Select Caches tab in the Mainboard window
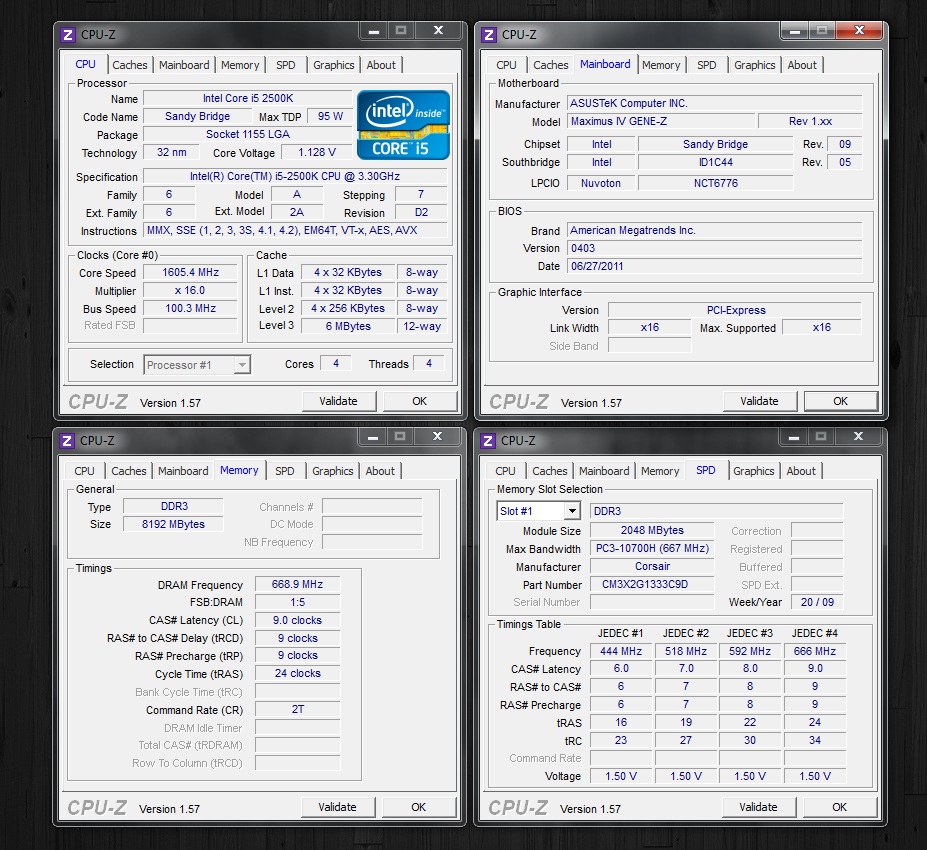 pos(551,65)
